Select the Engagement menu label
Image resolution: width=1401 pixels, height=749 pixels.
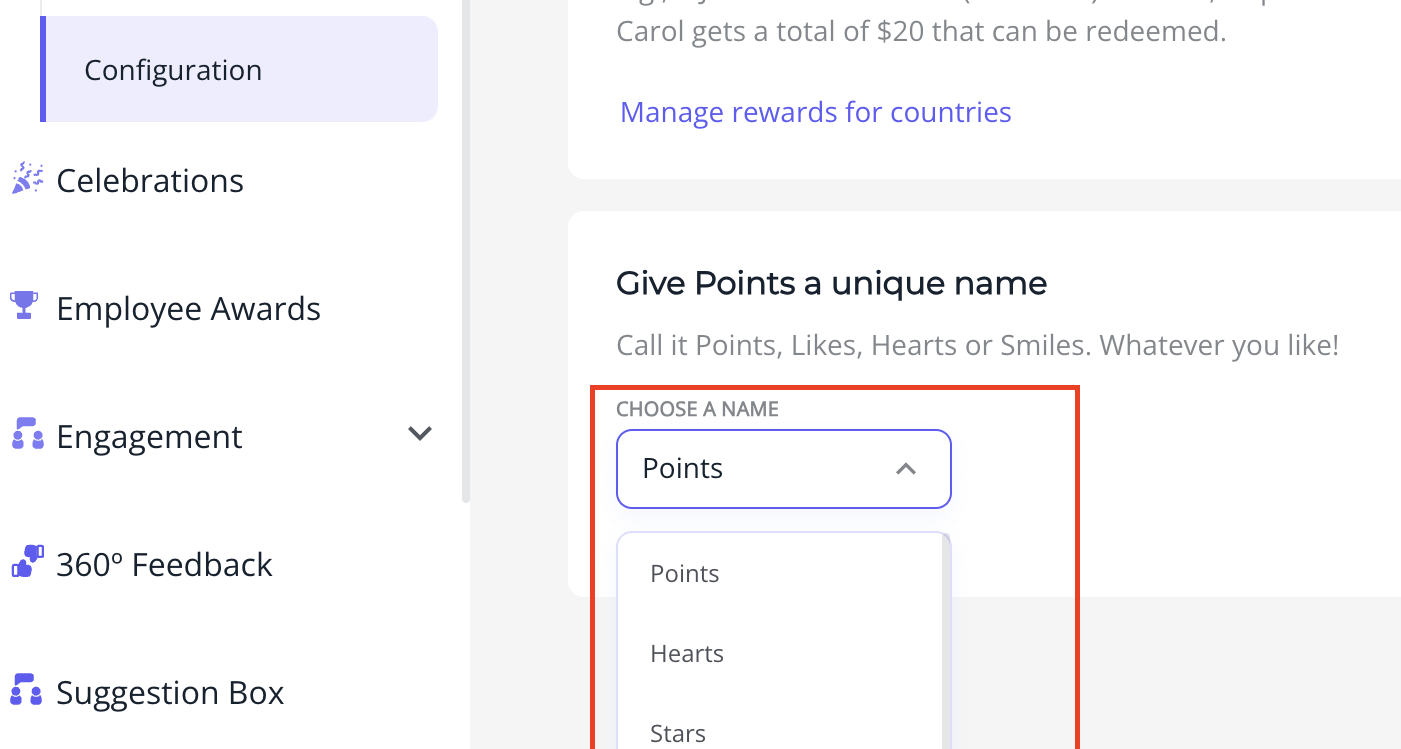[149, 437]
